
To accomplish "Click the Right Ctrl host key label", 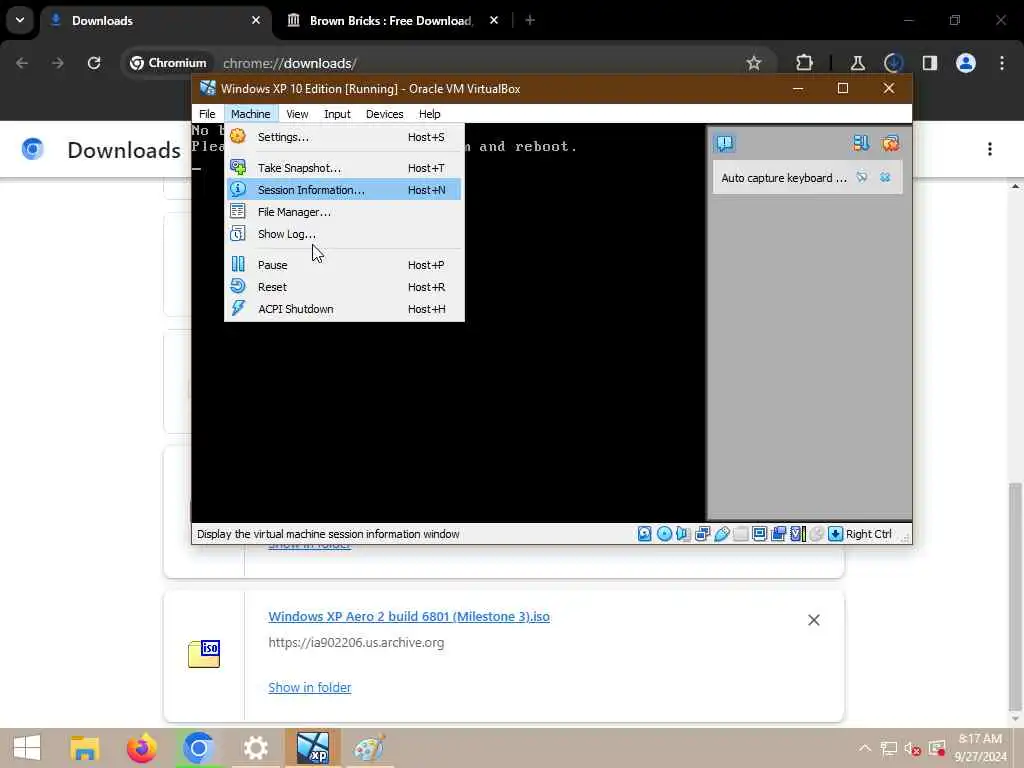I will (x=869, y=534).
